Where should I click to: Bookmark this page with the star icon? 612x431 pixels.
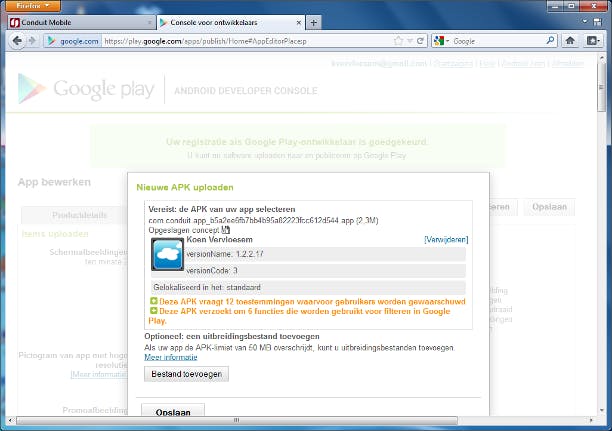398,41
